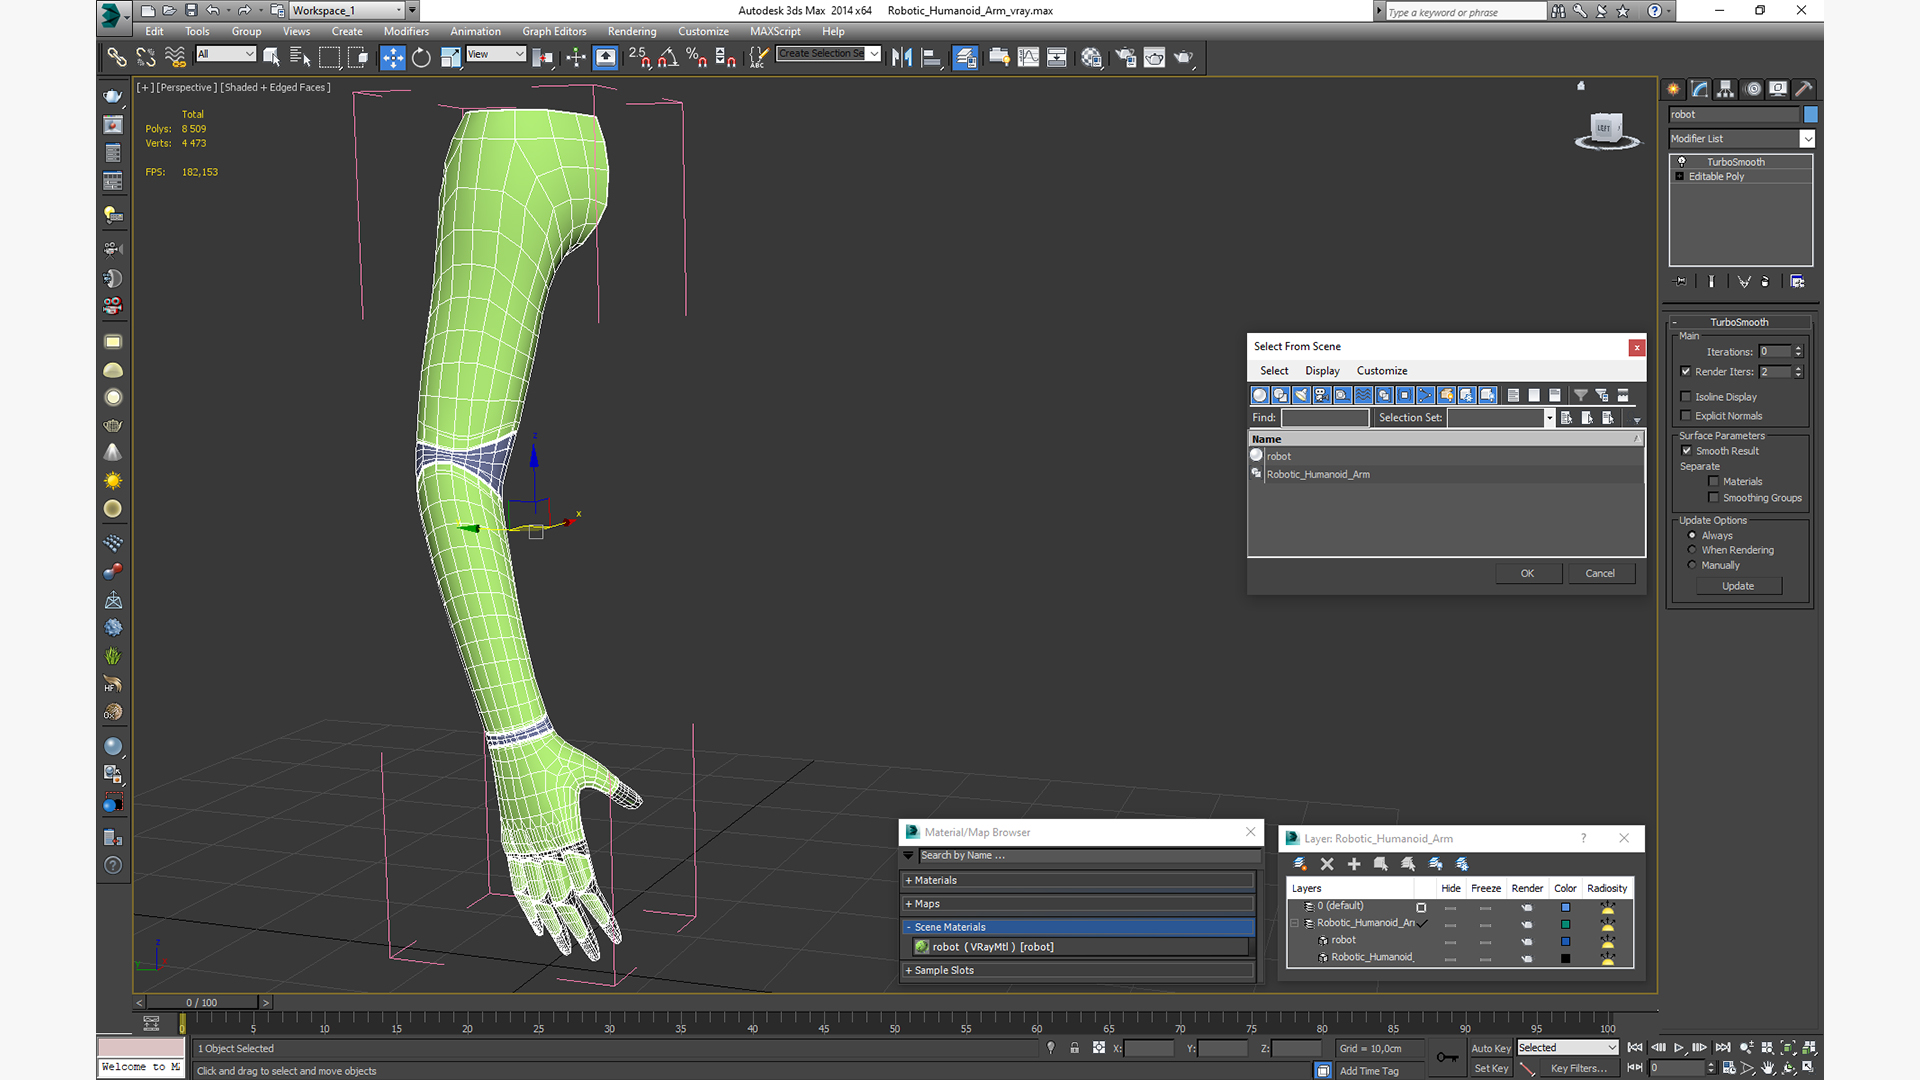
Task: Click the Select and Link chain icon
Action: click(117, 57)
